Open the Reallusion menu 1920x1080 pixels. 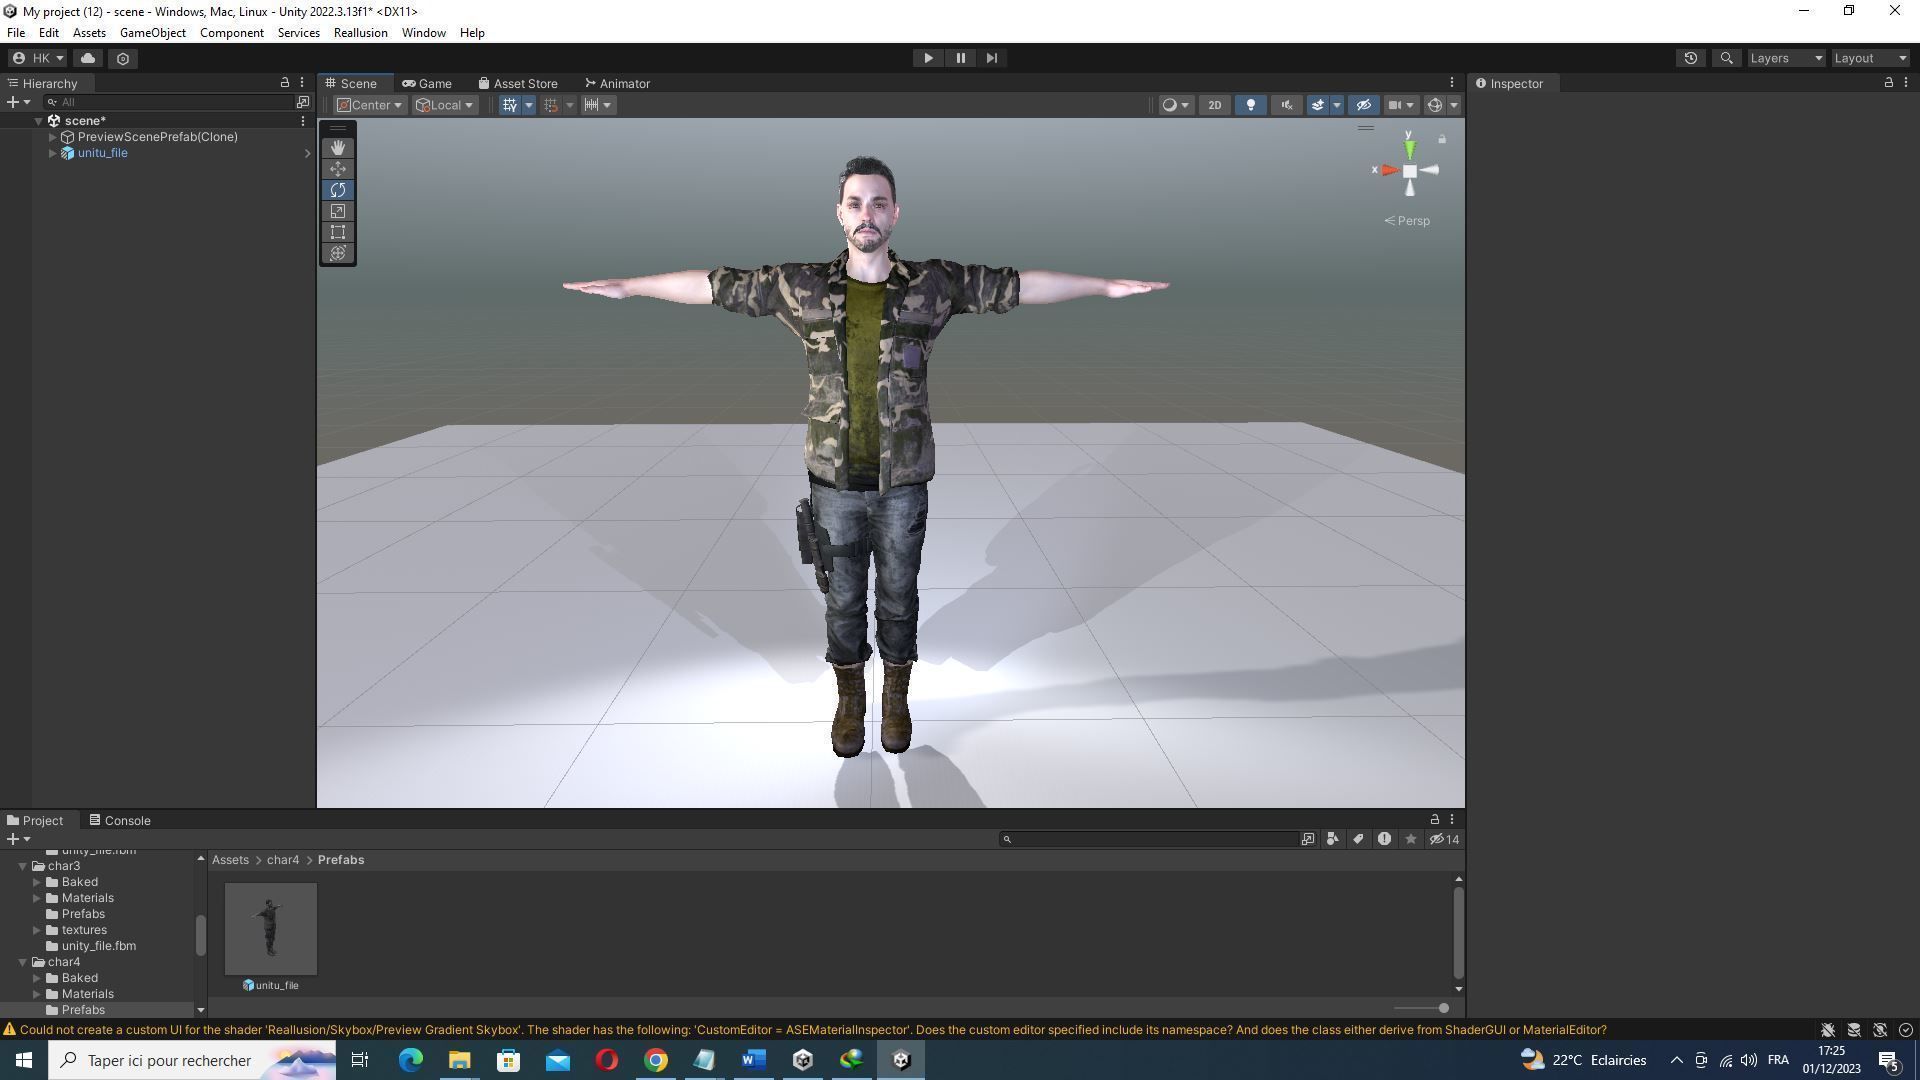point(360,33)
